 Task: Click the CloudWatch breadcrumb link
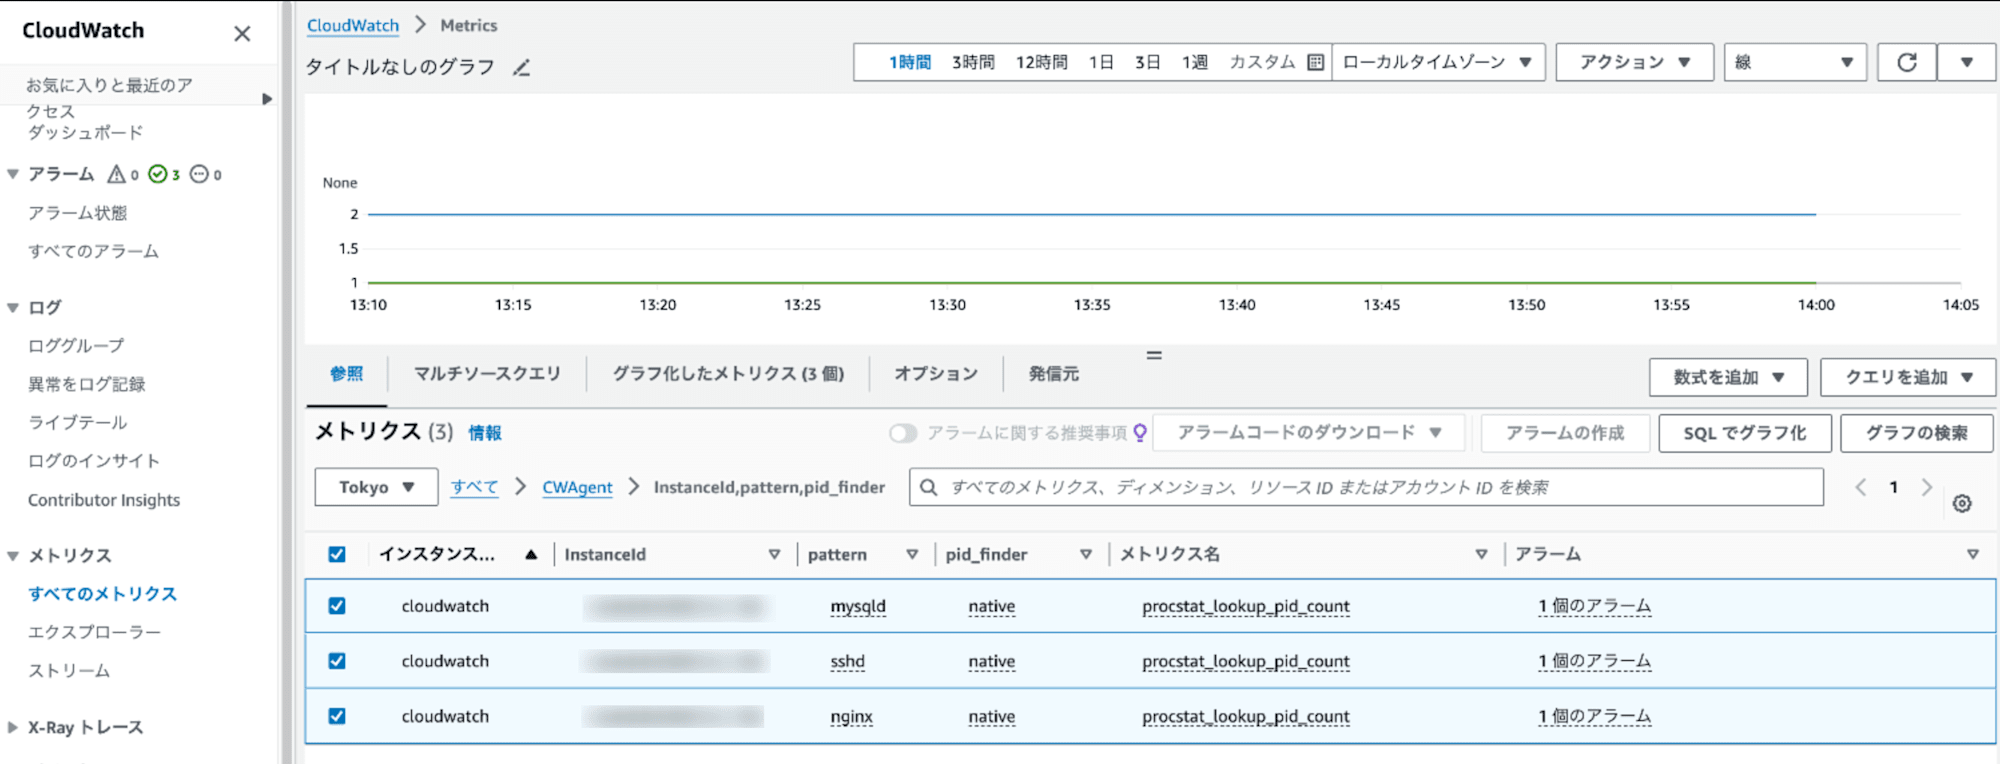coord(353,25)
